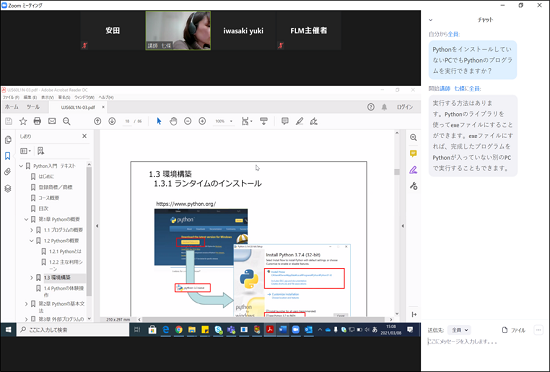
Task: Open Microsoft Teams from the taskbar
Action: [231, 330]
